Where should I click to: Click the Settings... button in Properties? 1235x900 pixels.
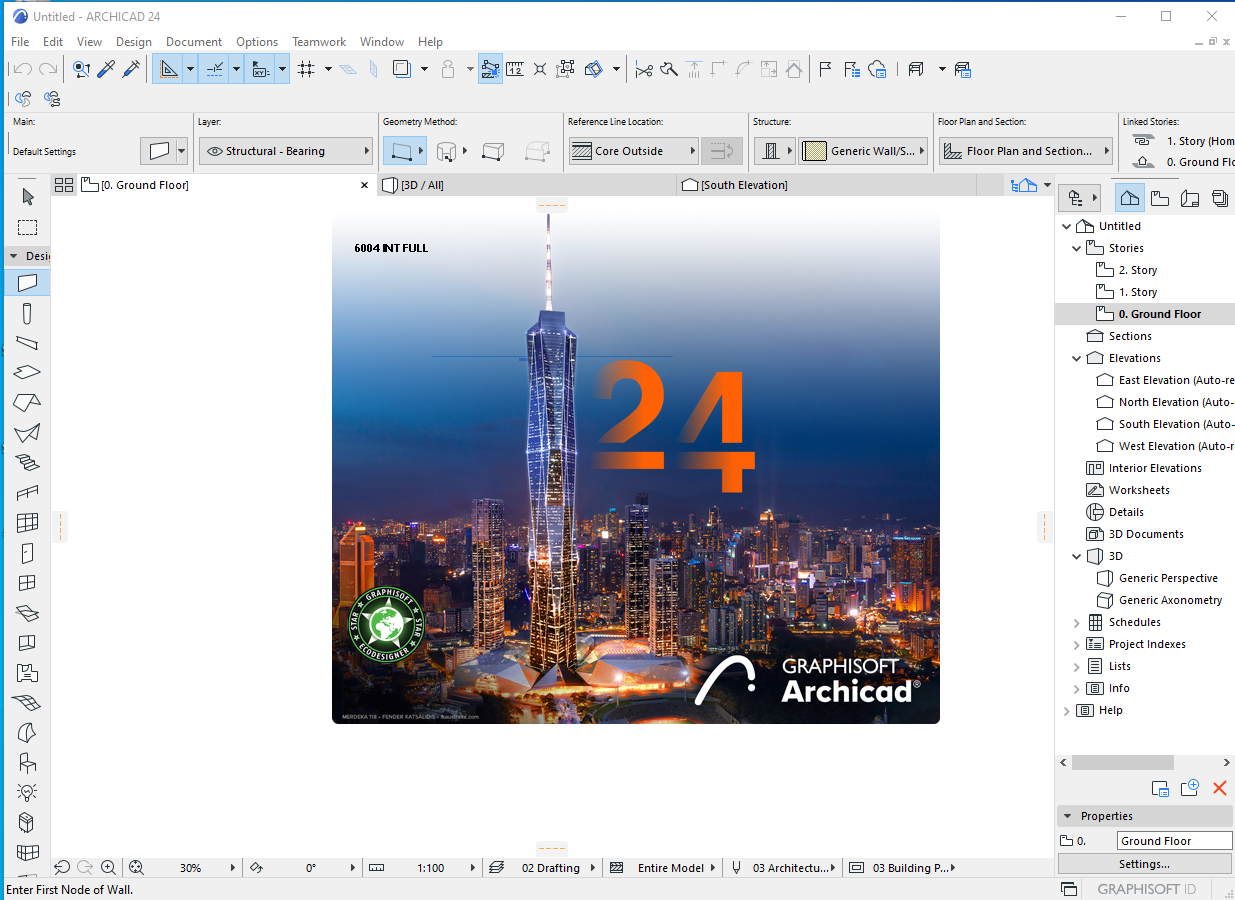[x=1145, y=864]
